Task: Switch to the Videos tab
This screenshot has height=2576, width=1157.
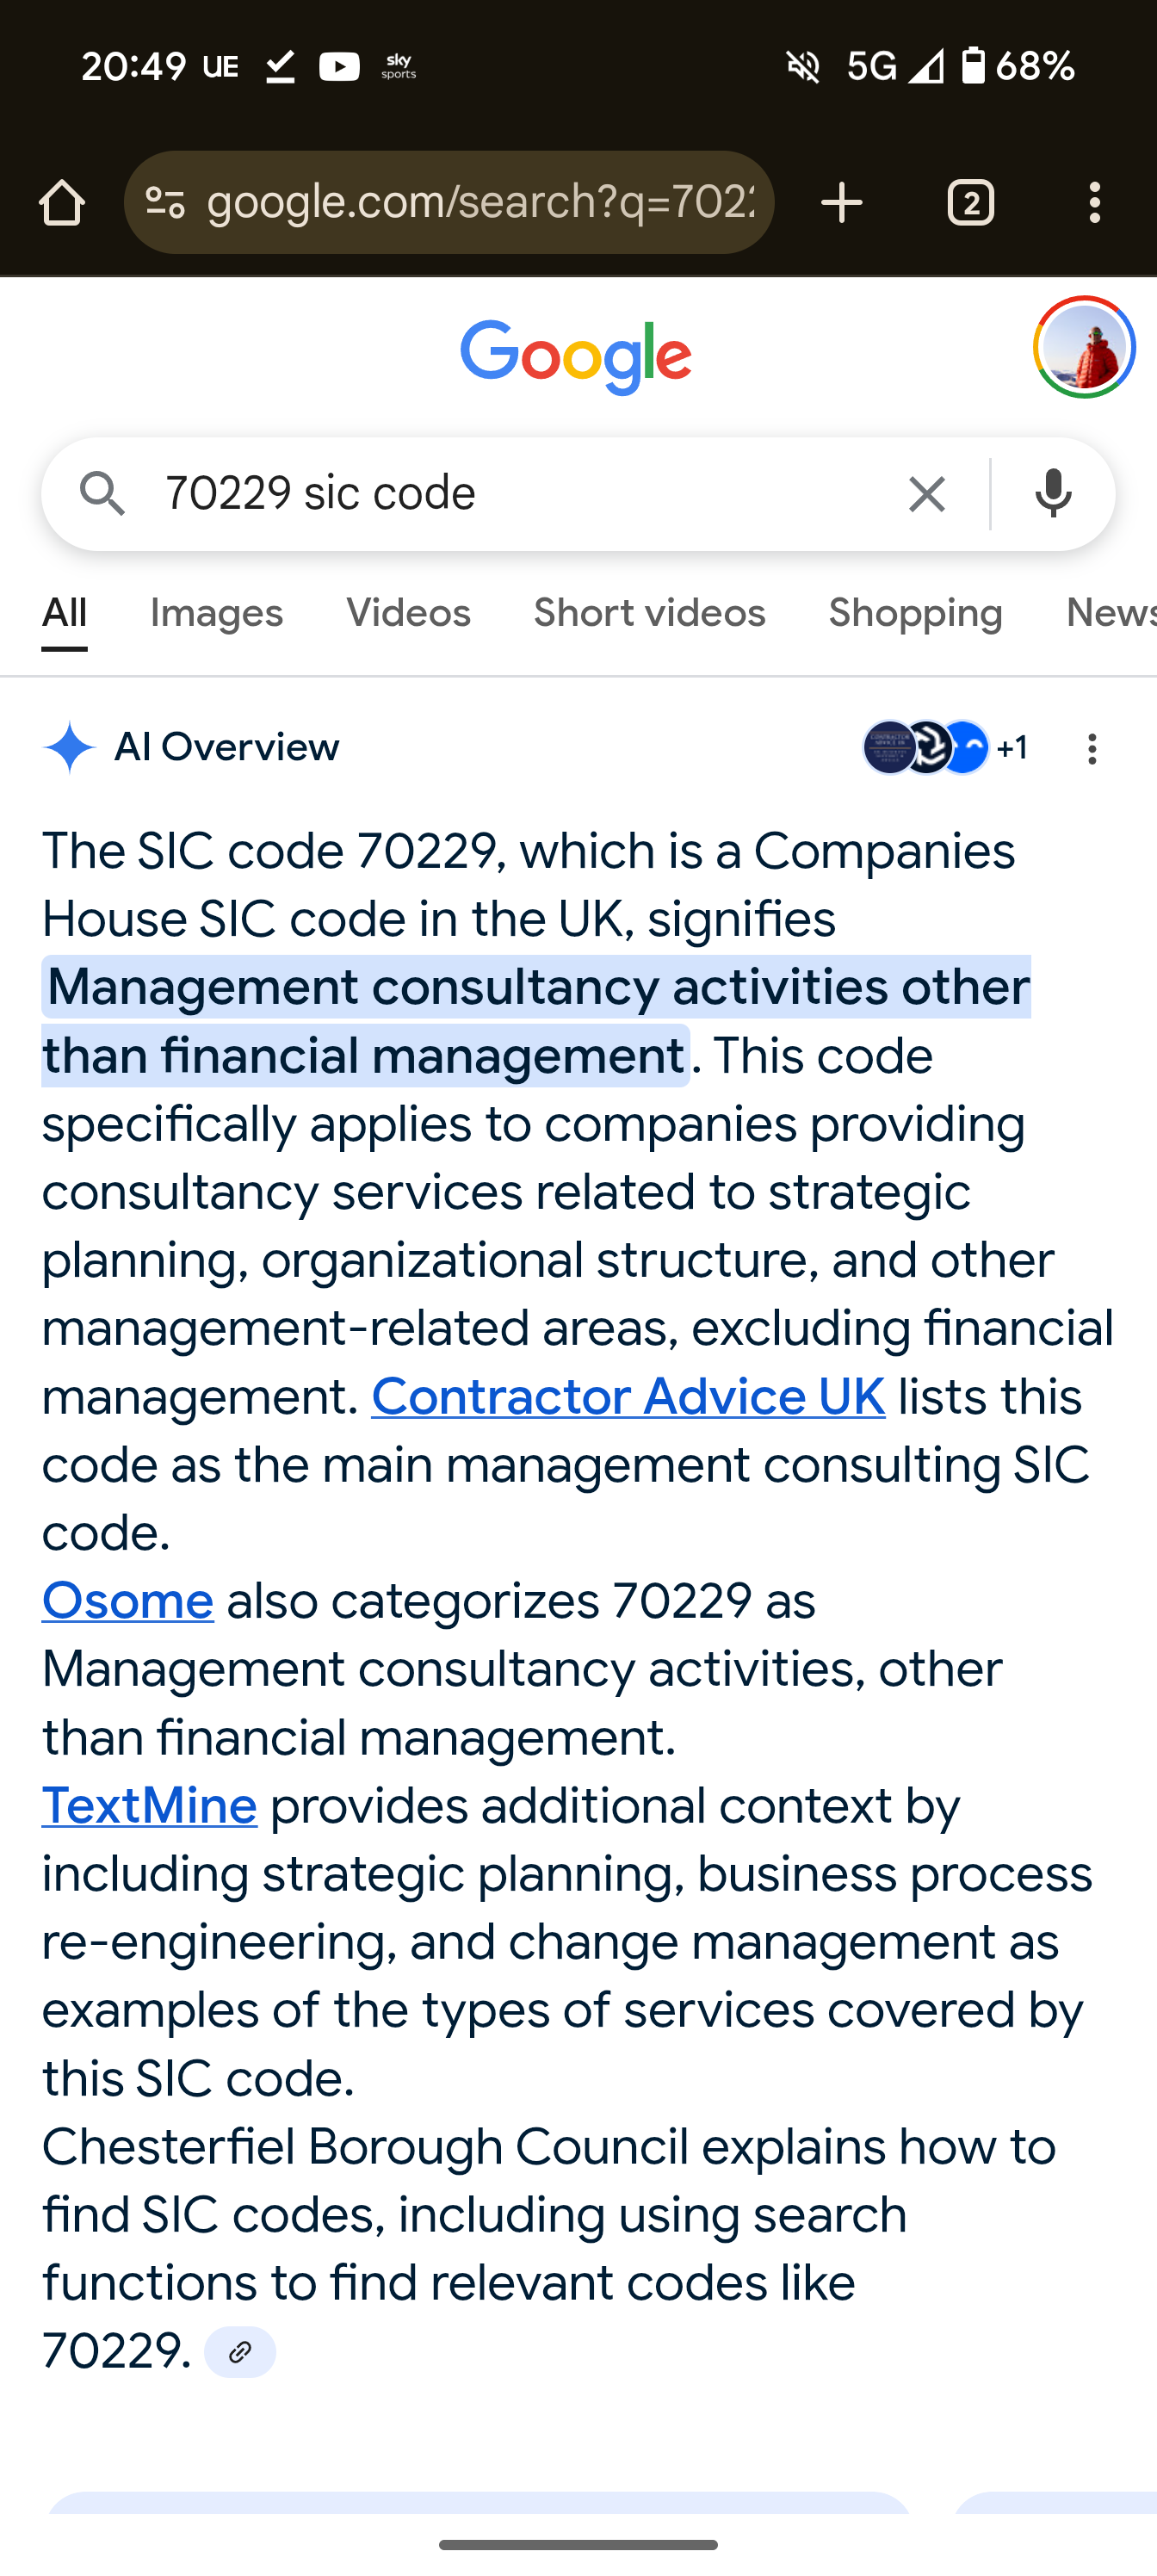Action: click(408, 613)
